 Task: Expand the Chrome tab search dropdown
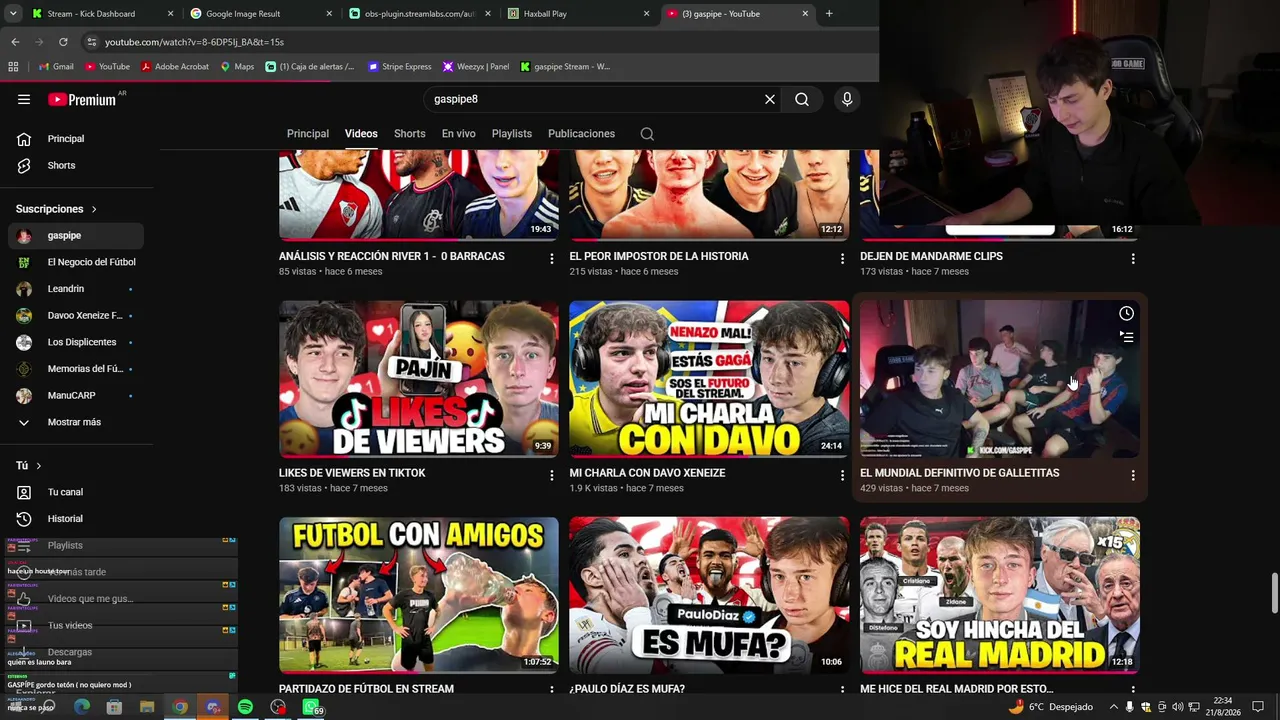pyautogui.click(x=13, y=14)
